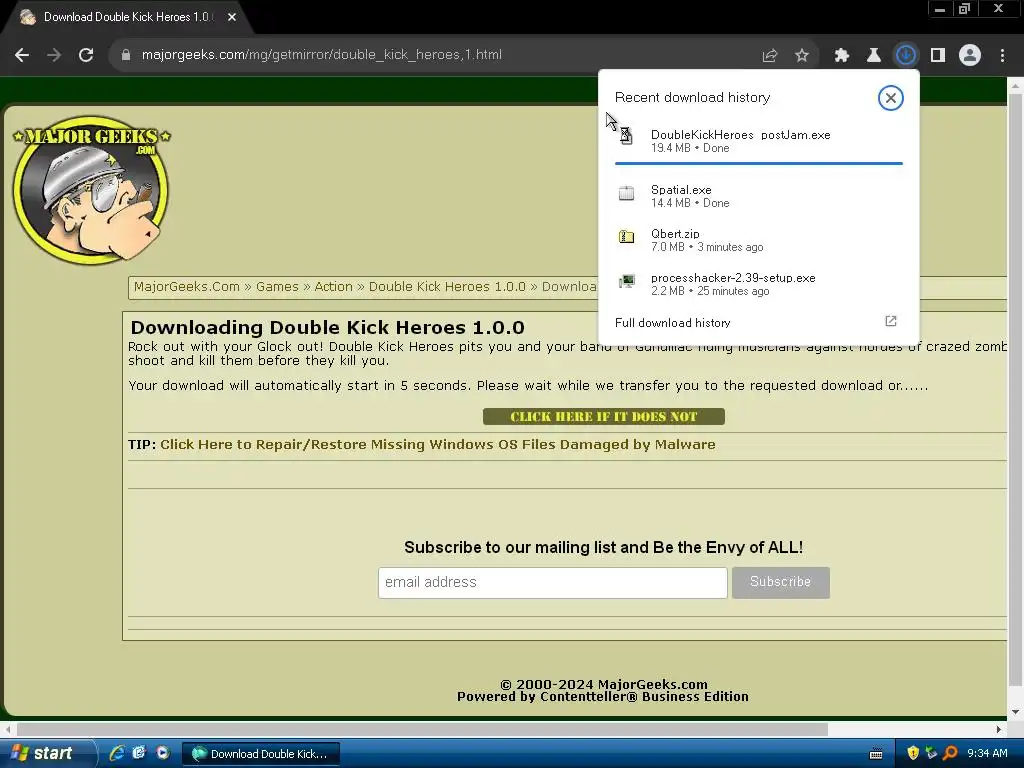This screenshot has width=1024, height=768.
Task: Click MajorGeeks.Com breadcrumb link
Action: pos(187,287)
